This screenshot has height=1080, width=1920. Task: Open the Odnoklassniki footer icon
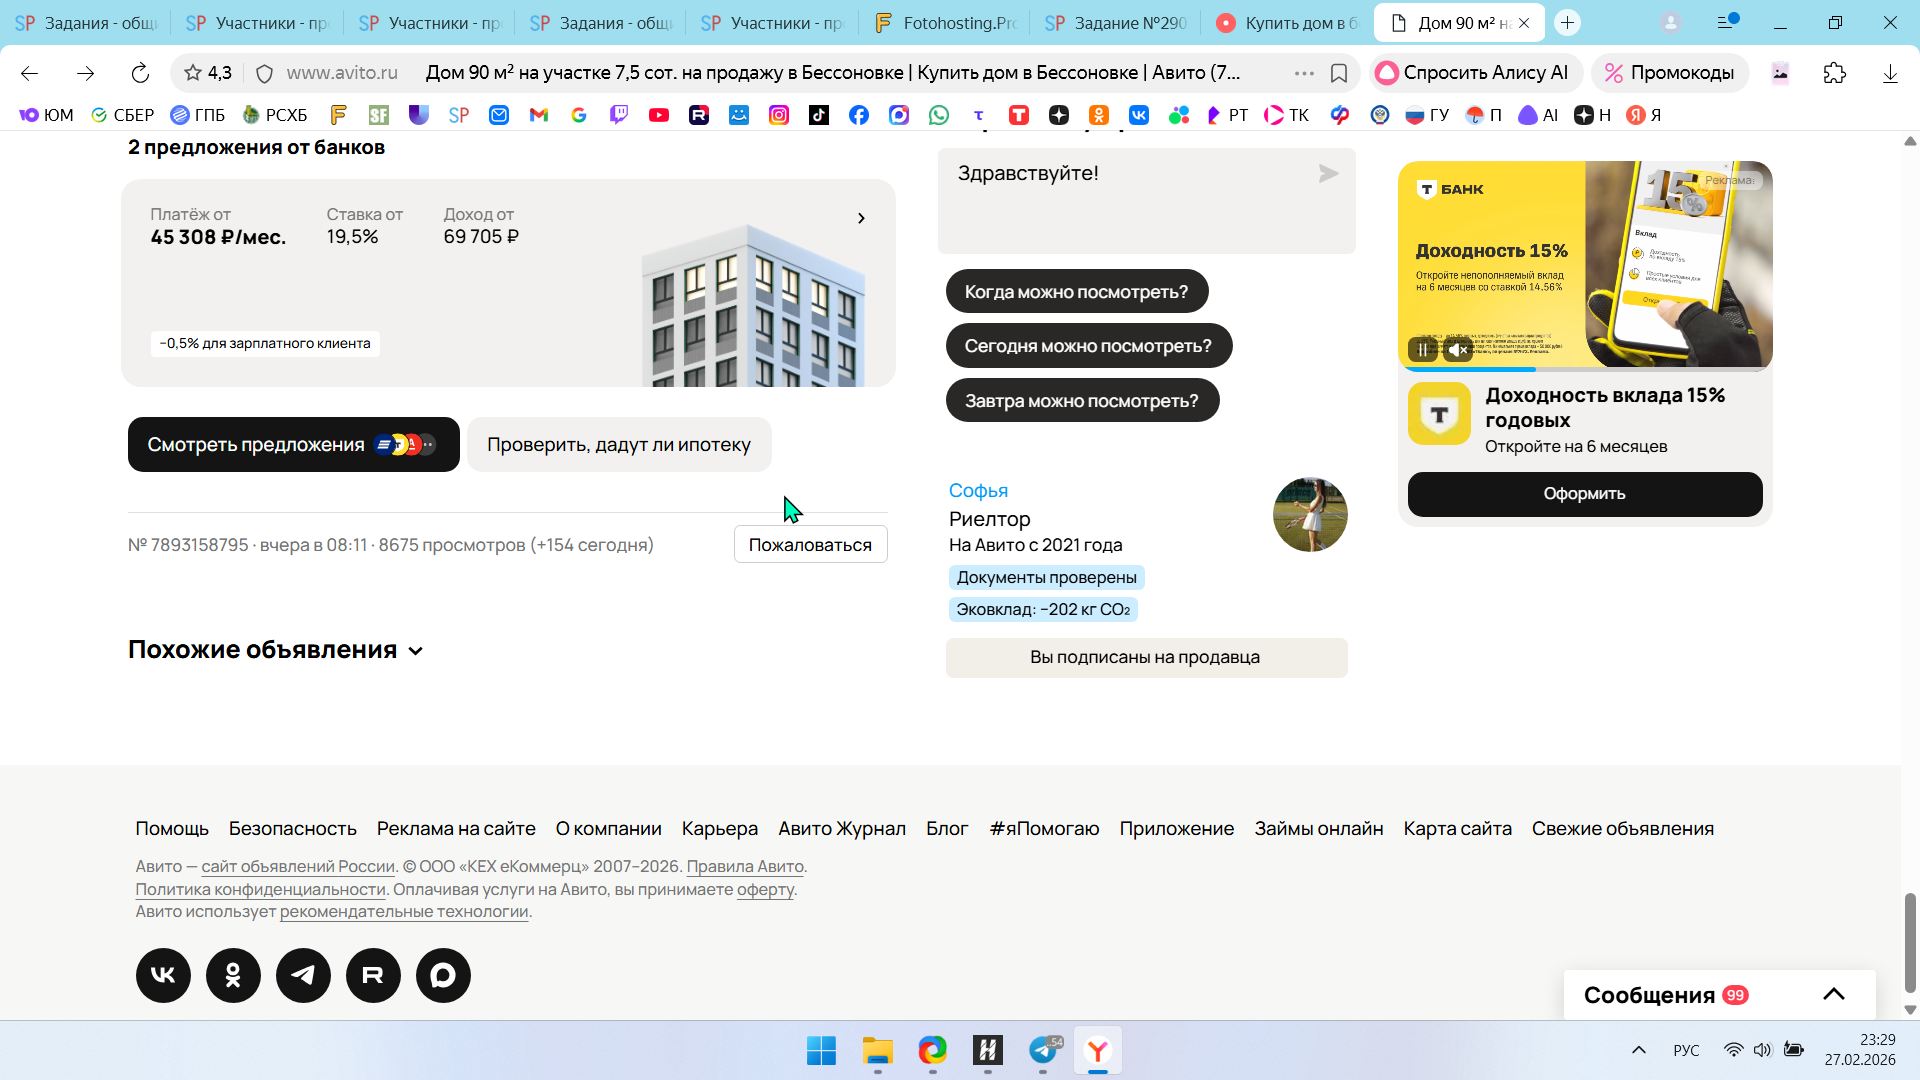[233, 975]
